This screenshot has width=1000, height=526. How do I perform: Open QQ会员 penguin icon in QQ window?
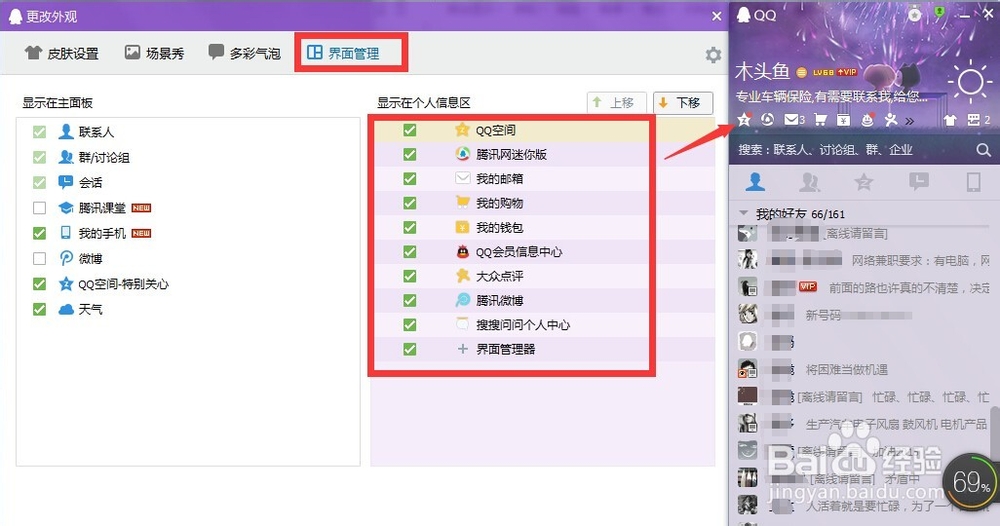click(x=867, y=119)
